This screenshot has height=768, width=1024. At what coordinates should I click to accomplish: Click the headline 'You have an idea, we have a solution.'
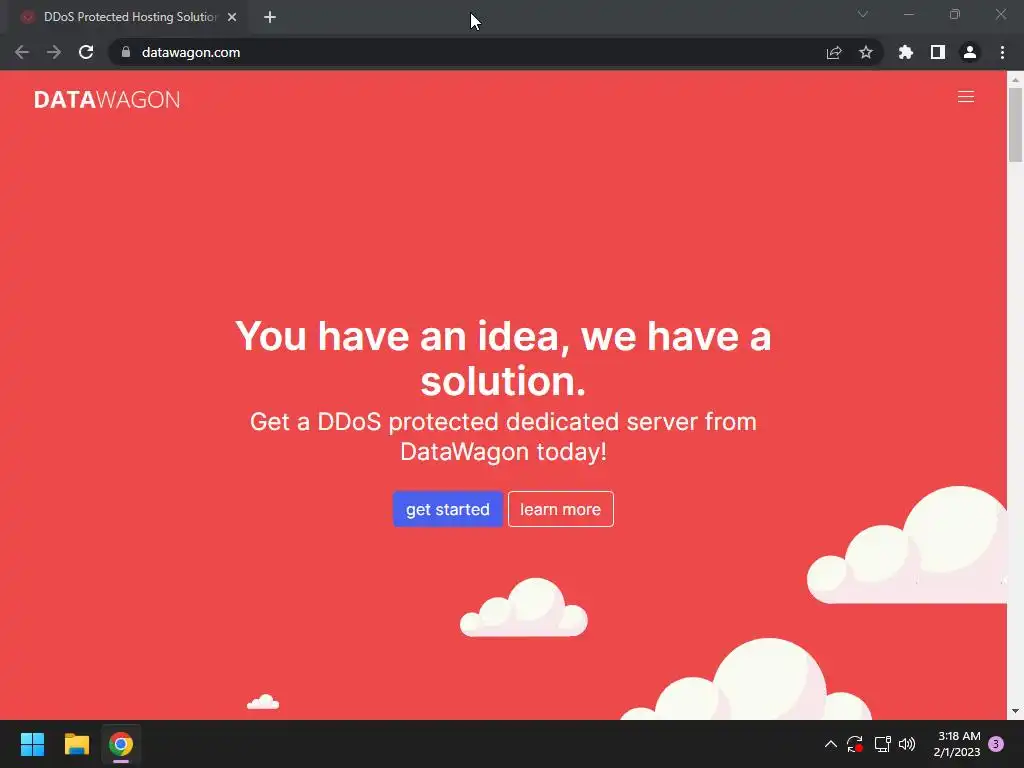(504, 358)
